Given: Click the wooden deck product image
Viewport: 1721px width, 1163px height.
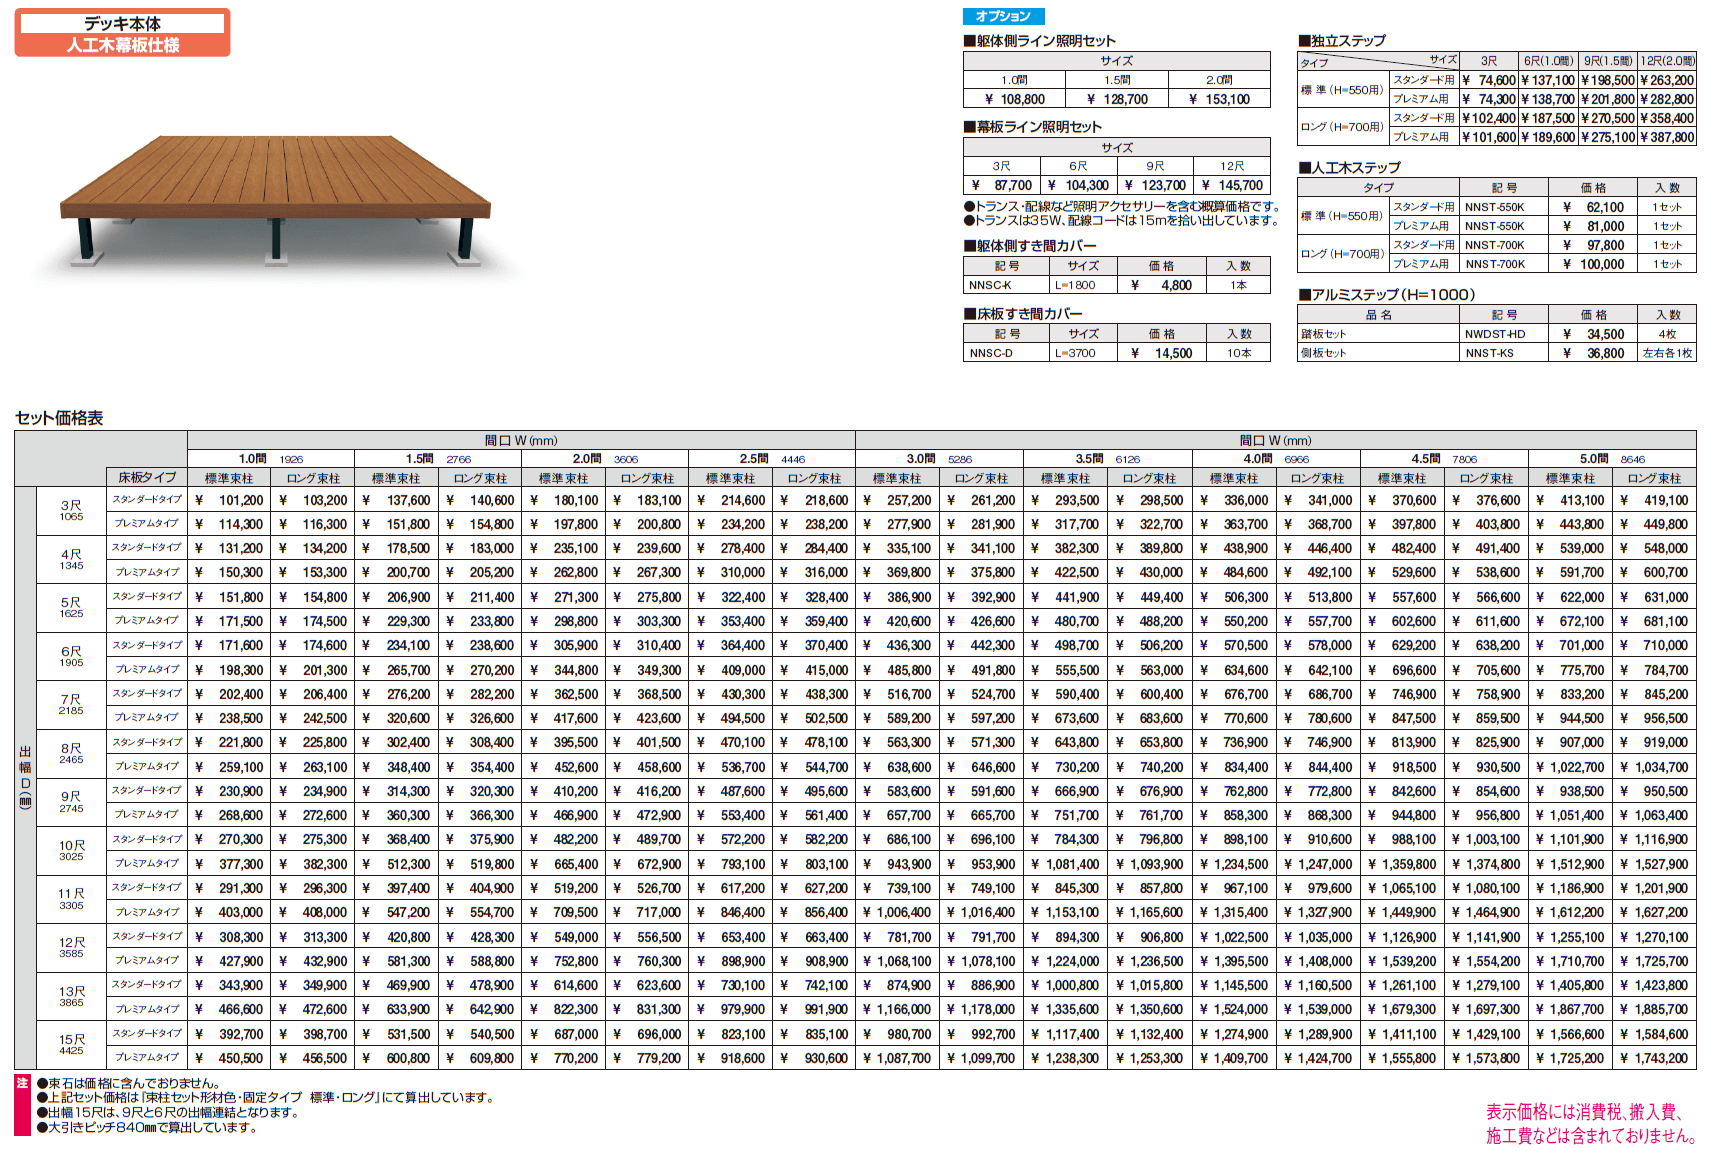Looking at the screenshot, I should [x=275, y=200].
